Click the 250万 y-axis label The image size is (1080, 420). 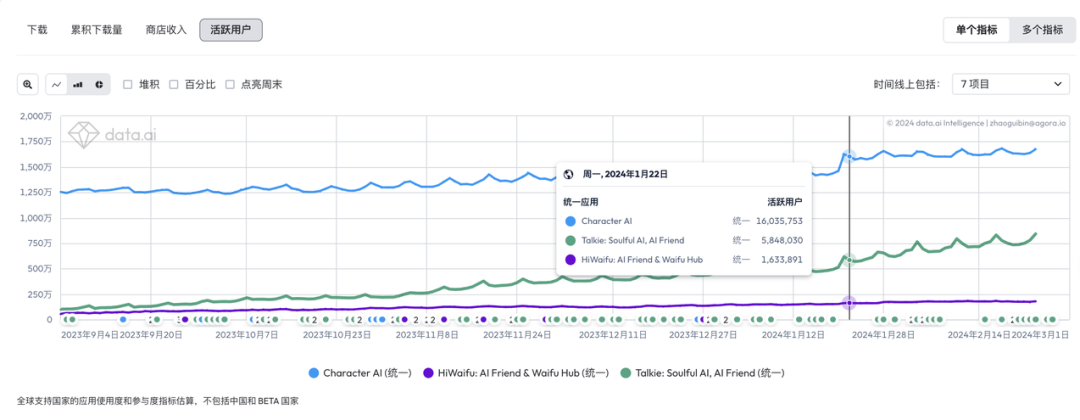click(41, 294)
